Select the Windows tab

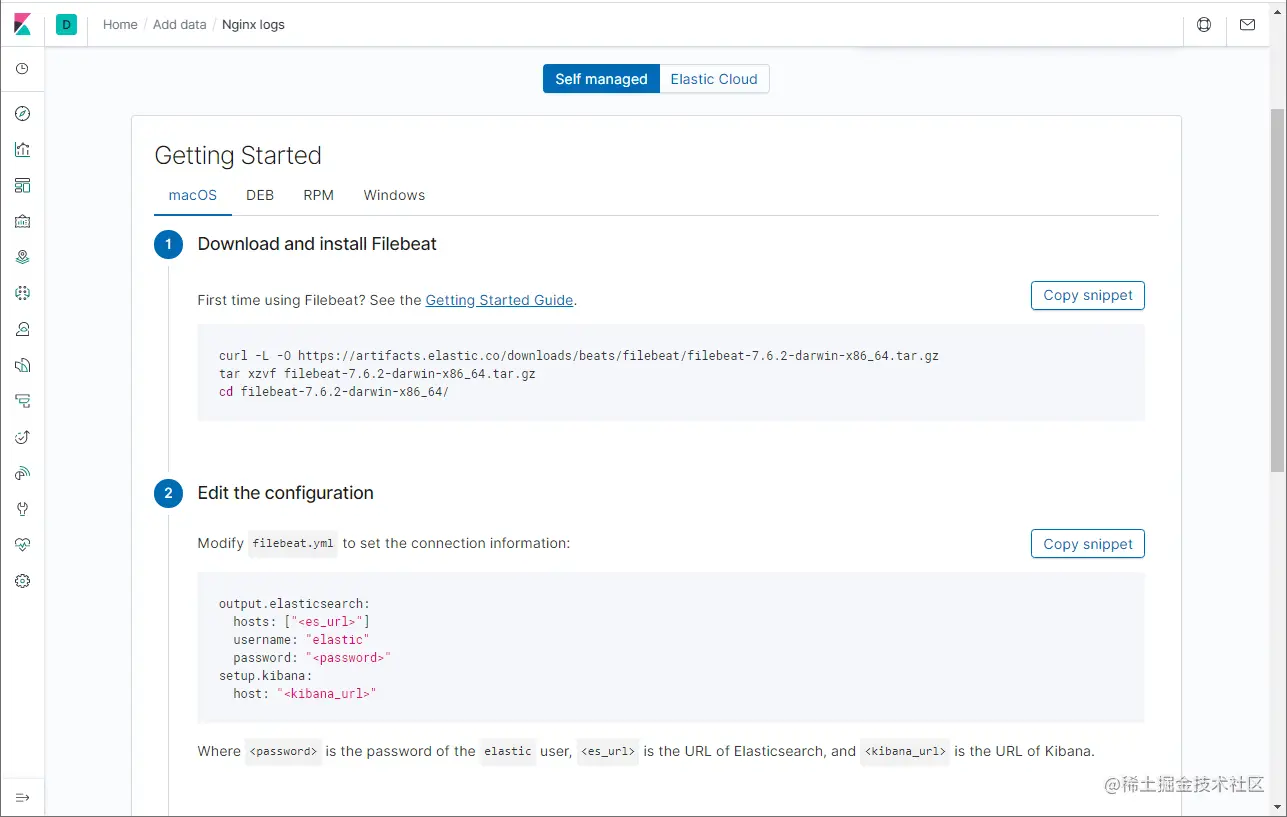[x=394, y=195]
